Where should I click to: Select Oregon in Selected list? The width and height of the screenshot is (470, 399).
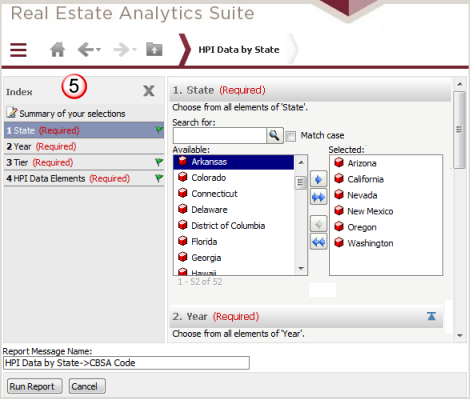[x=386, y=227]
